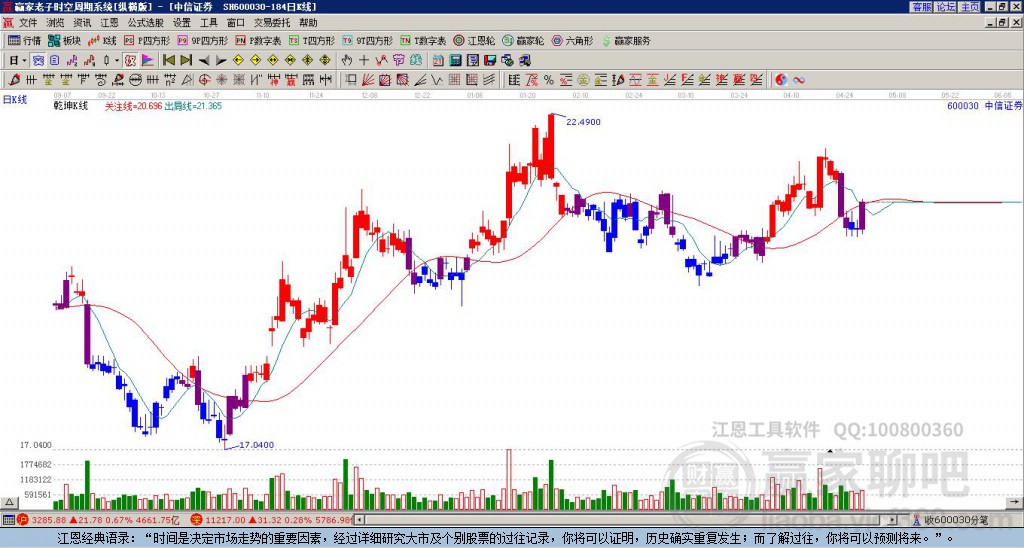The image size is (1024, 548).
Task: Select the hand pan tool
Action: (346, 61)
